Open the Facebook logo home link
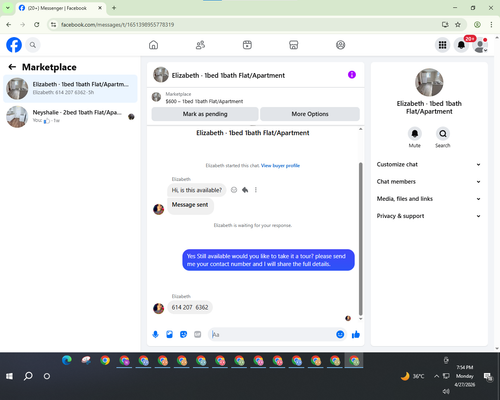This screenshot has height=400, width=500. (14, 45)
